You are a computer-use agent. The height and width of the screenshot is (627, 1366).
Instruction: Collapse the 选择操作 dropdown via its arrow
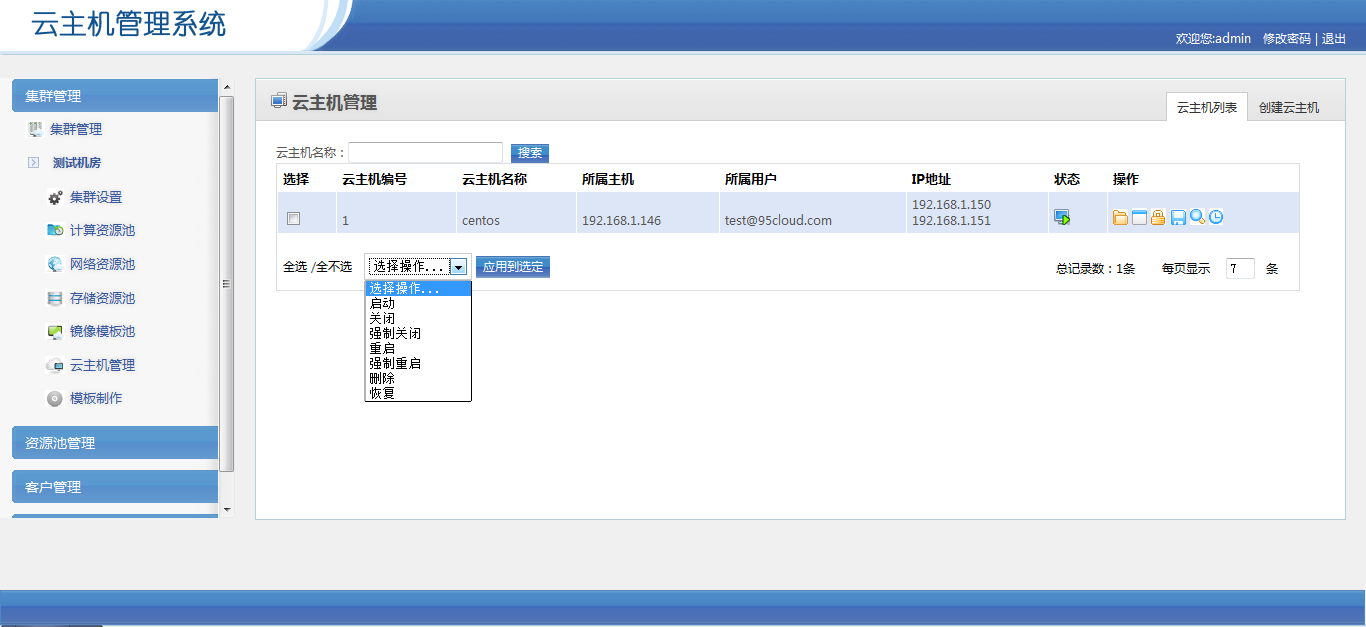pyautogui.click(x=458, y=267)
